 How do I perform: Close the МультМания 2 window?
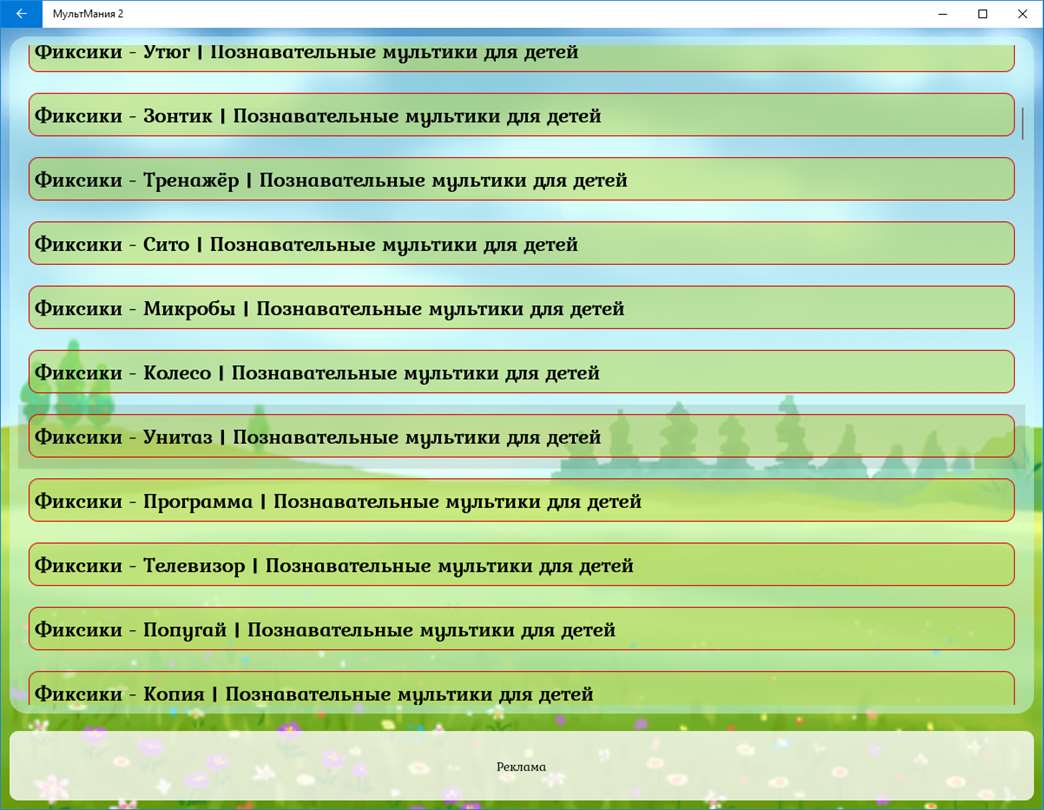coord(1023,14)
